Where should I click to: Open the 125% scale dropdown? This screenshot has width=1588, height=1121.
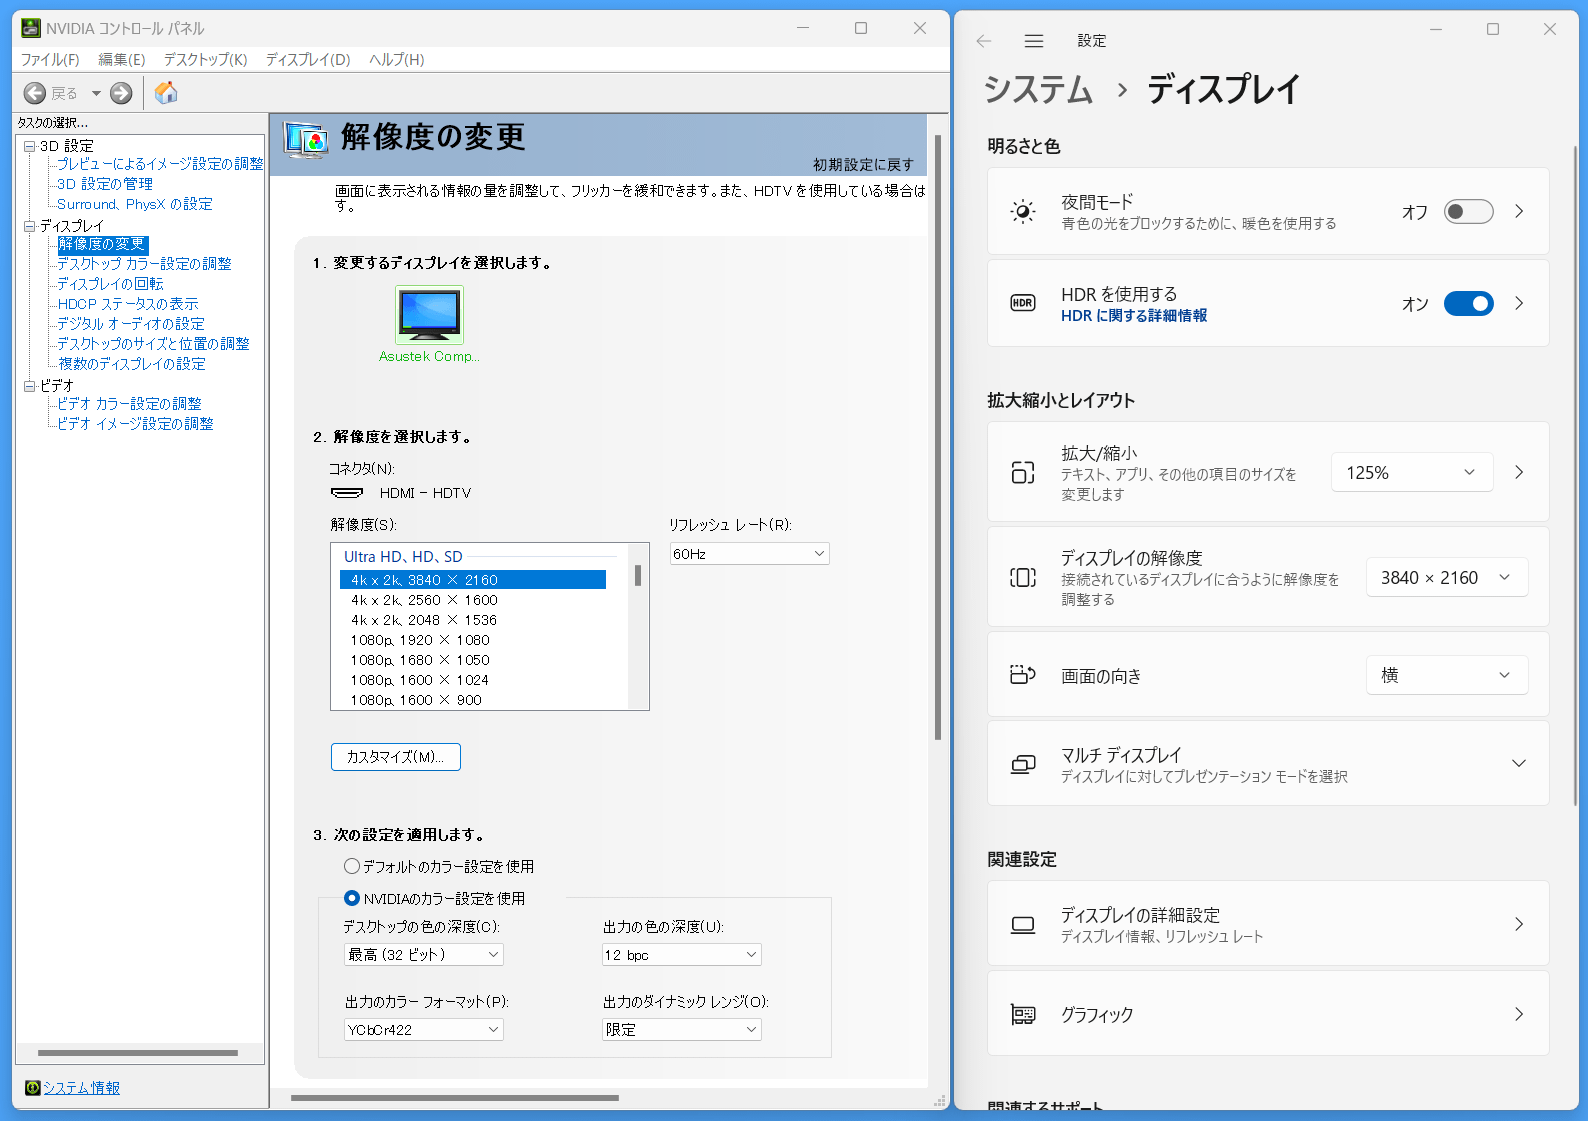pyautogui.click(x=1412, y=472)
